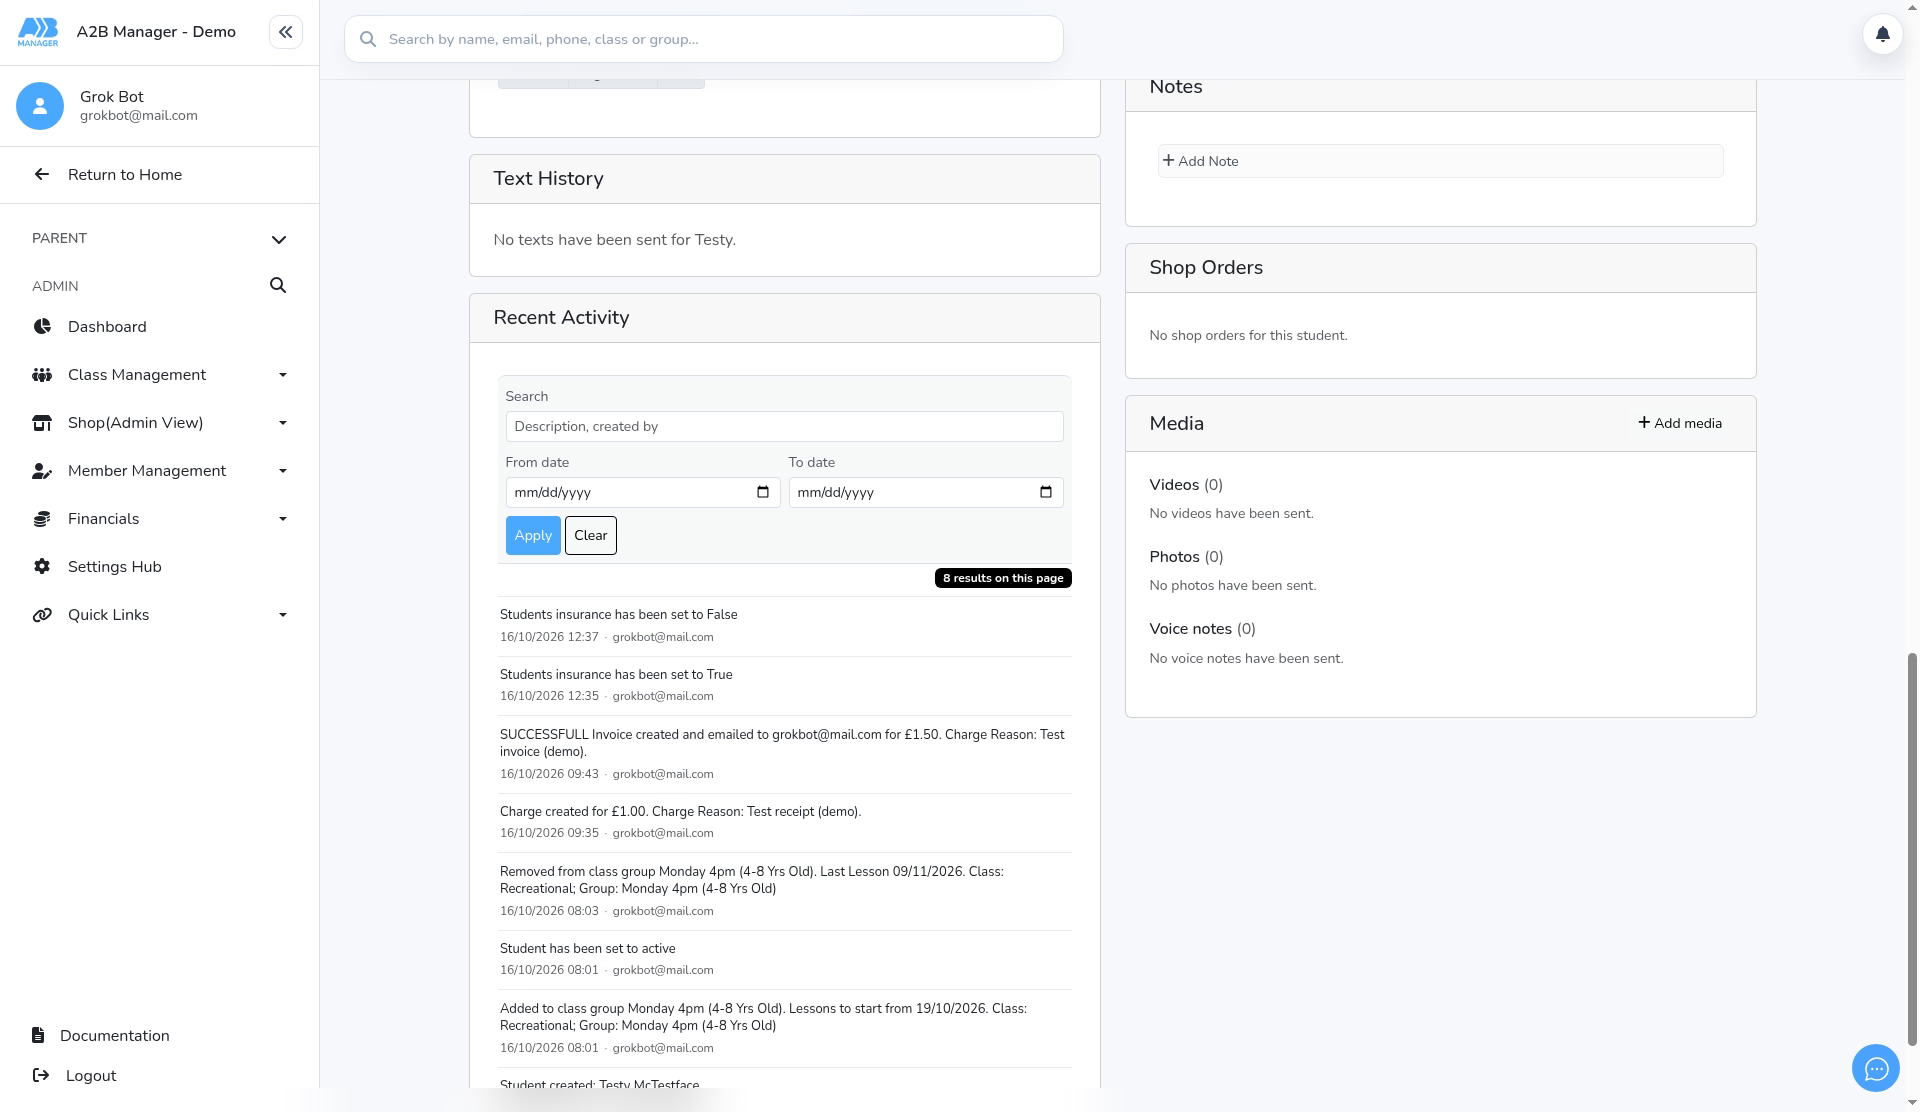Click the Add Note field
Screen dimensions: 1920x1112
[1440, 161]
